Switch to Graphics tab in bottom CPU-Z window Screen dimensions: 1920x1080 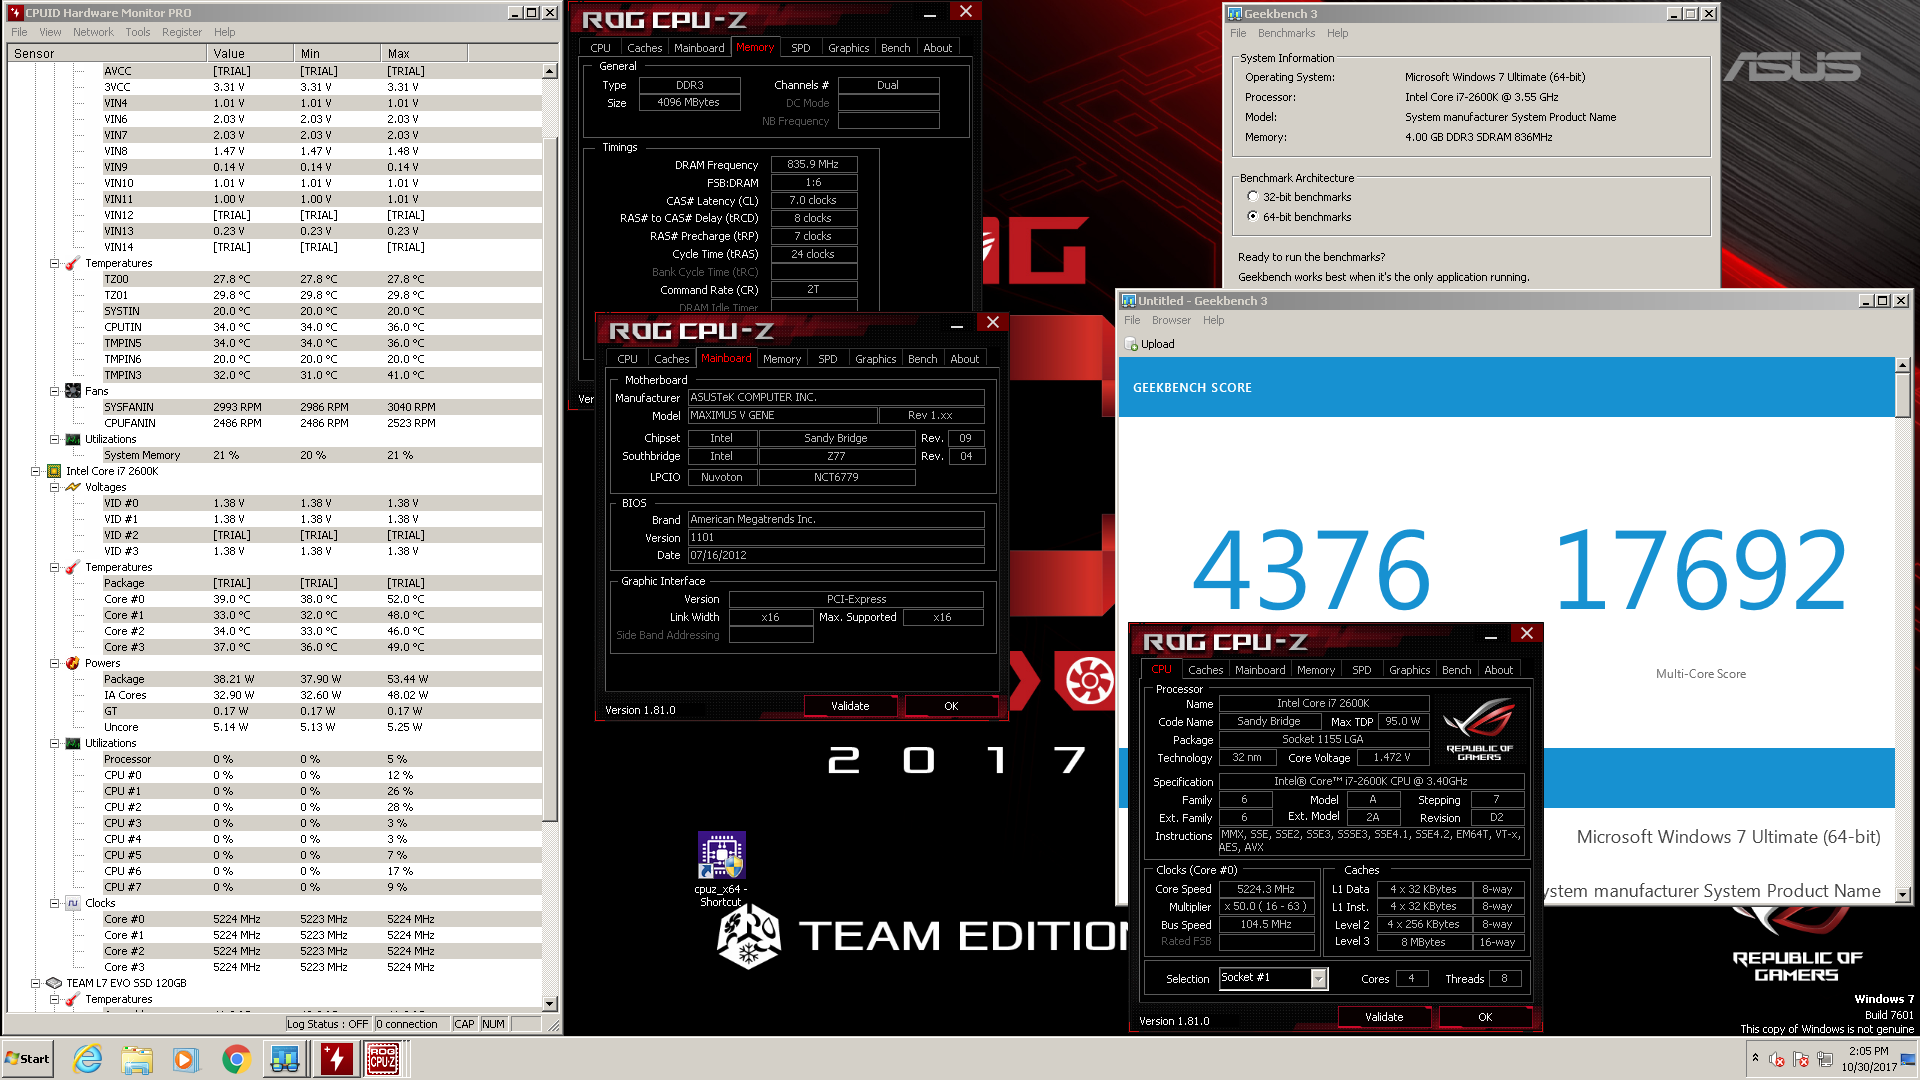click(x=1409, y=670)
